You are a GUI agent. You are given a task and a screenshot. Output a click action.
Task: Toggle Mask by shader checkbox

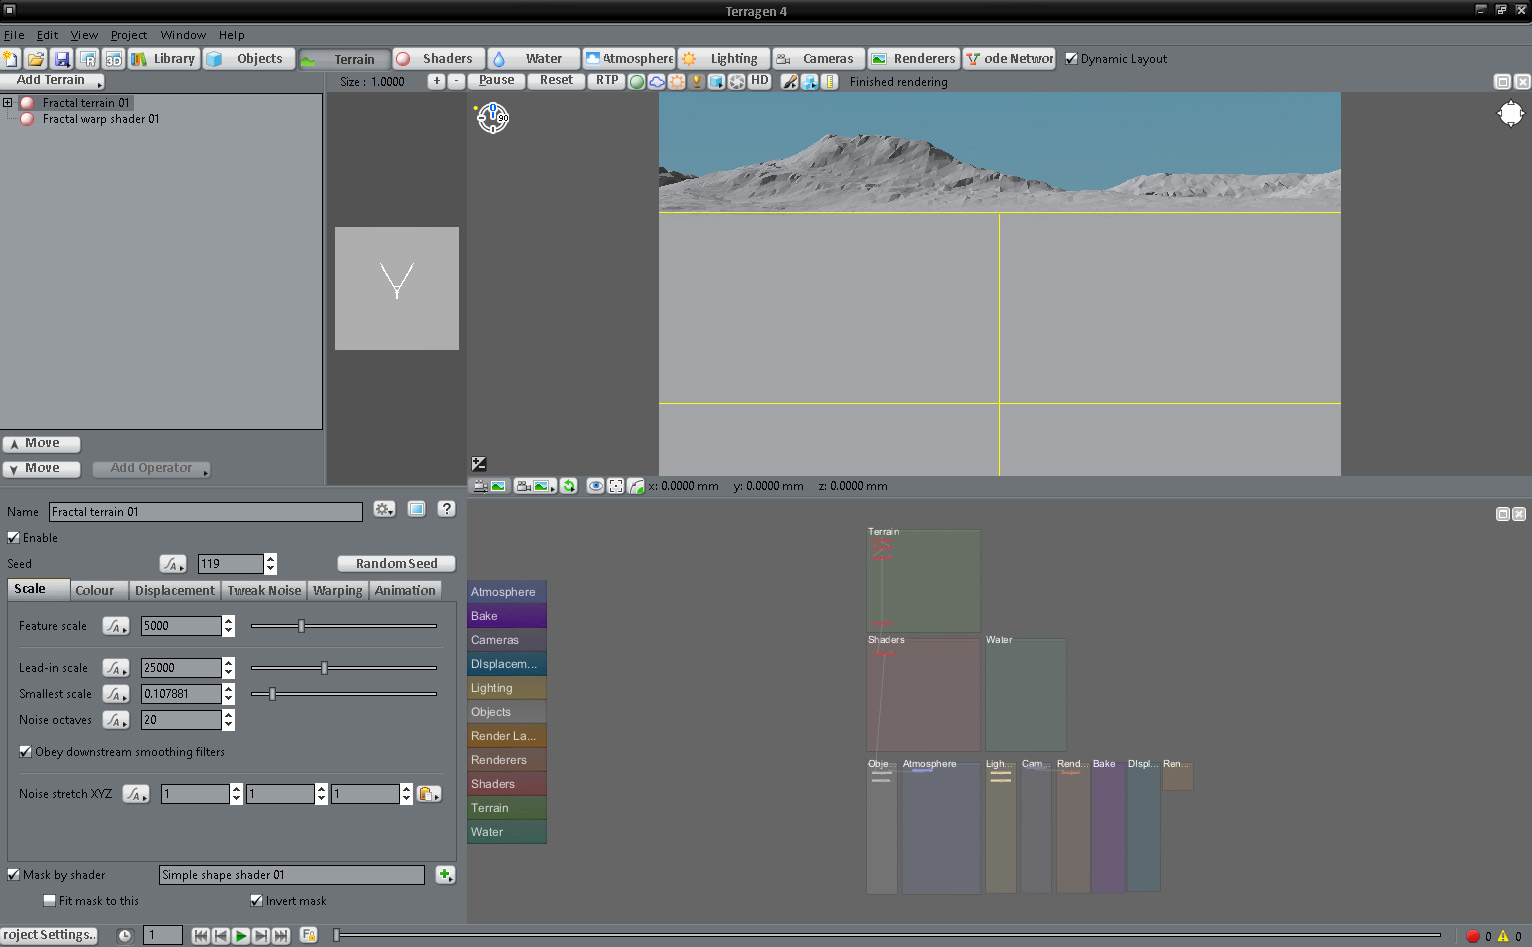(x=14, y=875)
